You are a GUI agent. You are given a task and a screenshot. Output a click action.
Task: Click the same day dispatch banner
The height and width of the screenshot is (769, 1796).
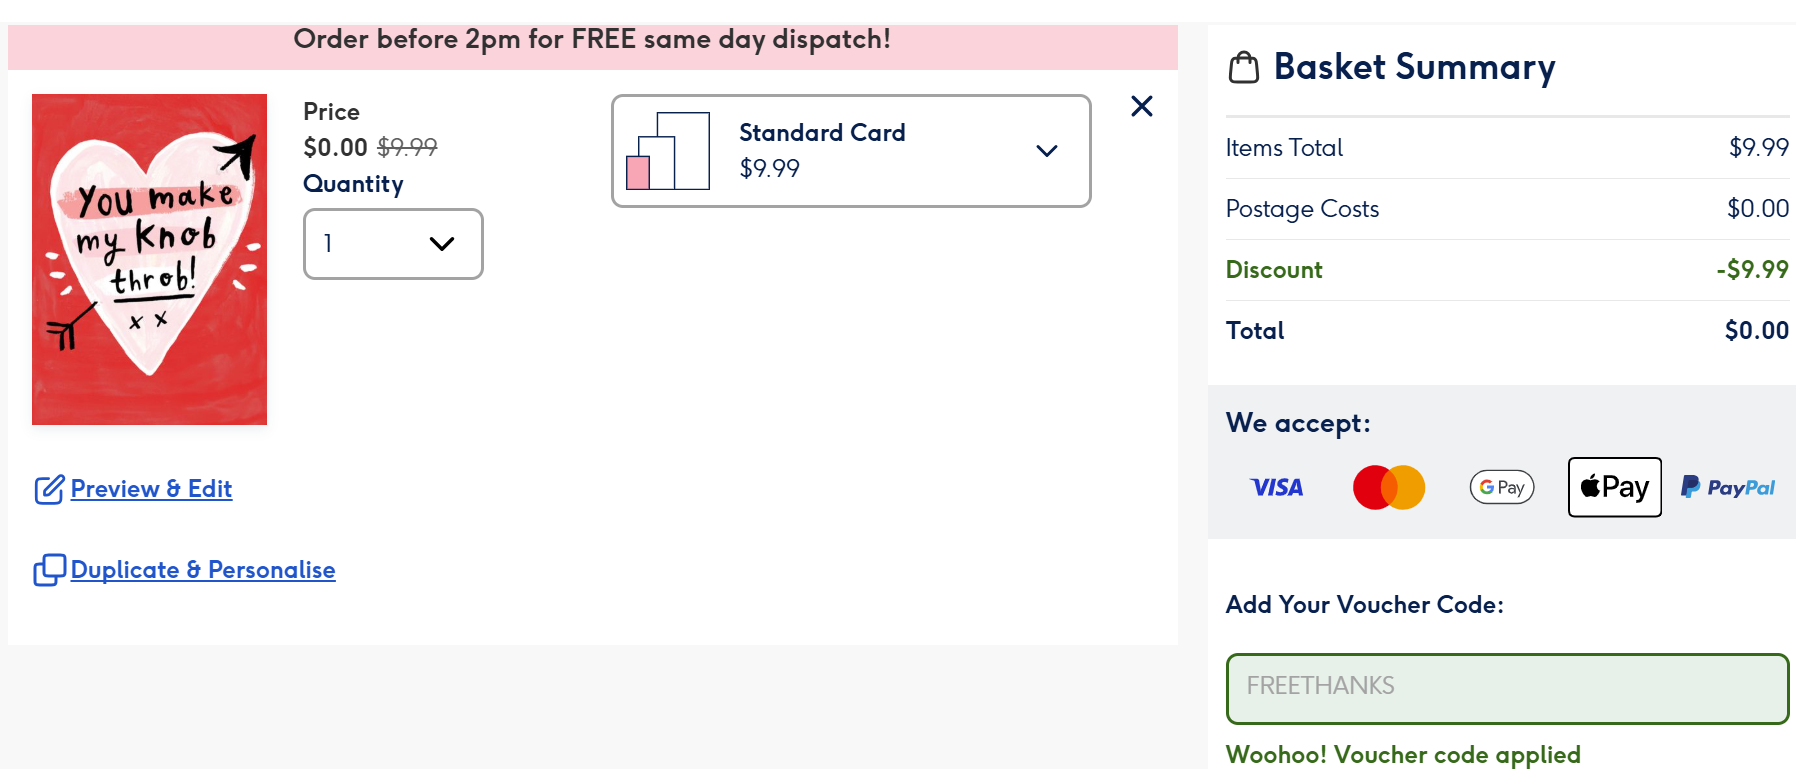point(592,42)
